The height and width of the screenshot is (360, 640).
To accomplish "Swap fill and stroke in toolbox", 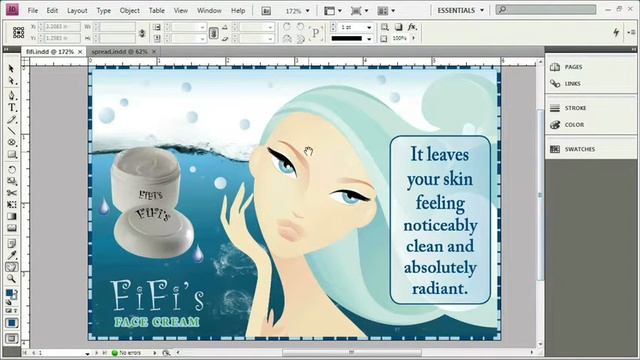I will 15,291.
